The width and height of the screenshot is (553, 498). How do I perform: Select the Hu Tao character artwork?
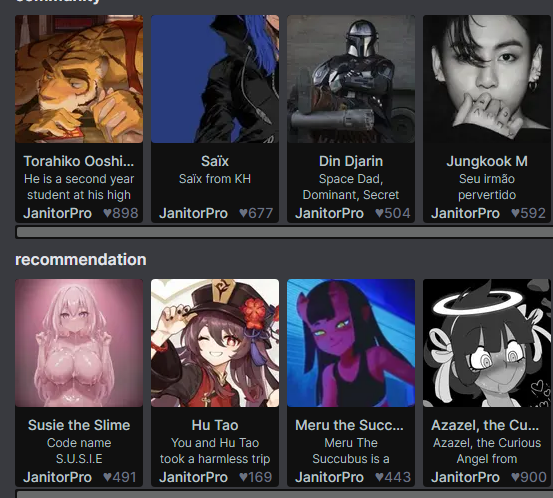215,343
